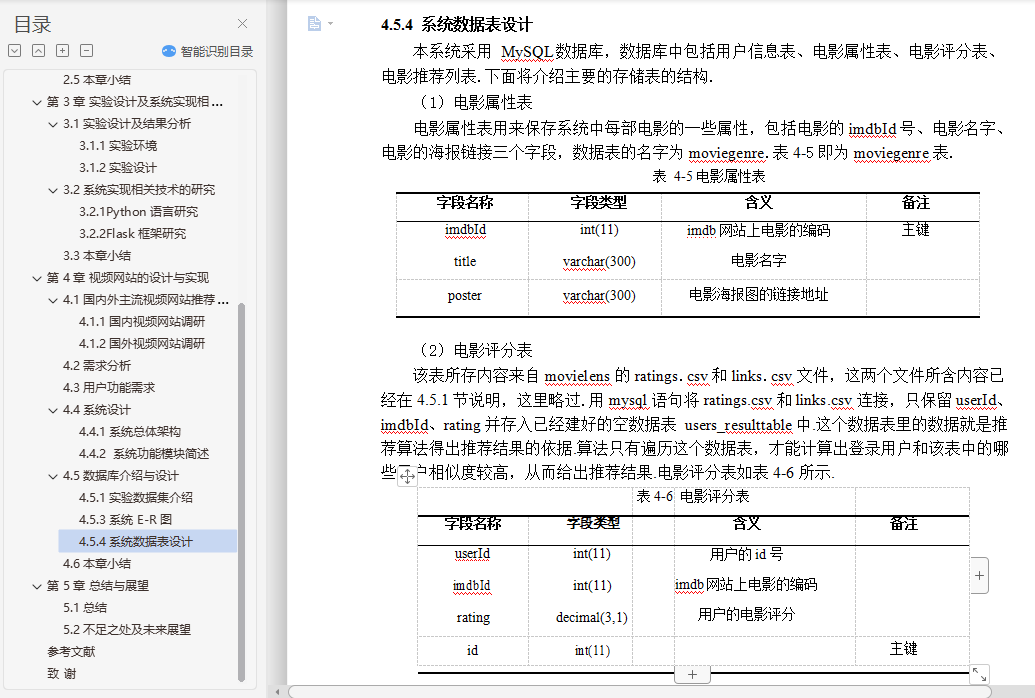
Task: Go to 2.5 本章小结 heading
Action: 97,80
